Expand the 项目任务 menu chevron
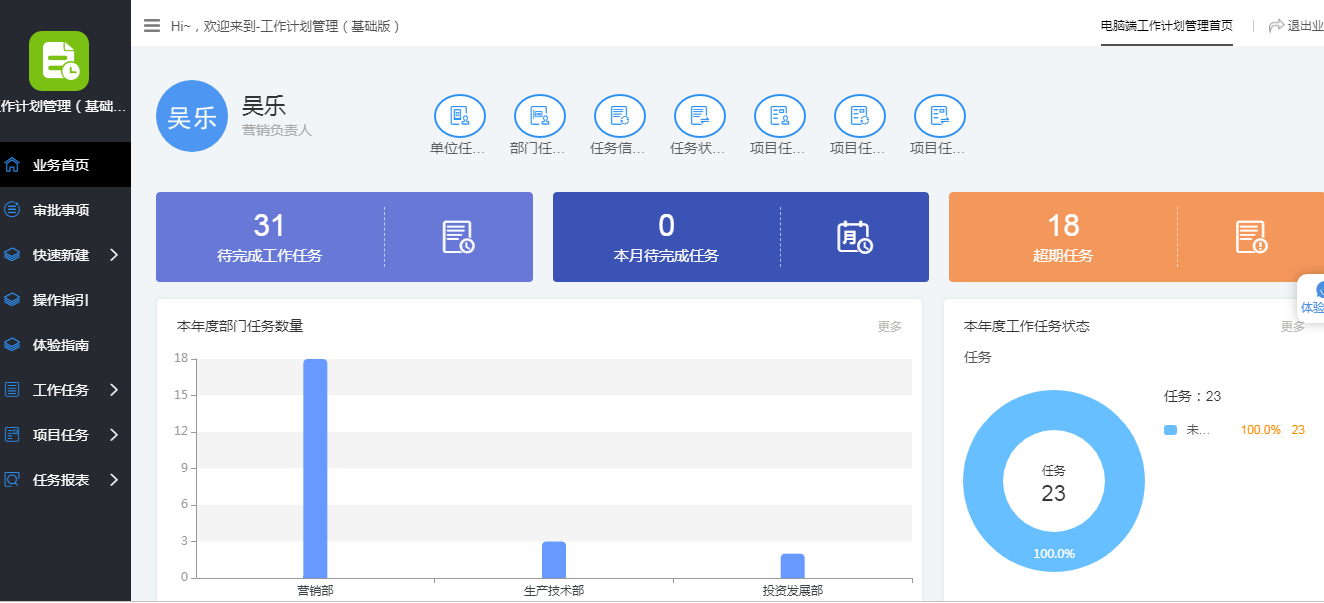 tap(114, 435)
